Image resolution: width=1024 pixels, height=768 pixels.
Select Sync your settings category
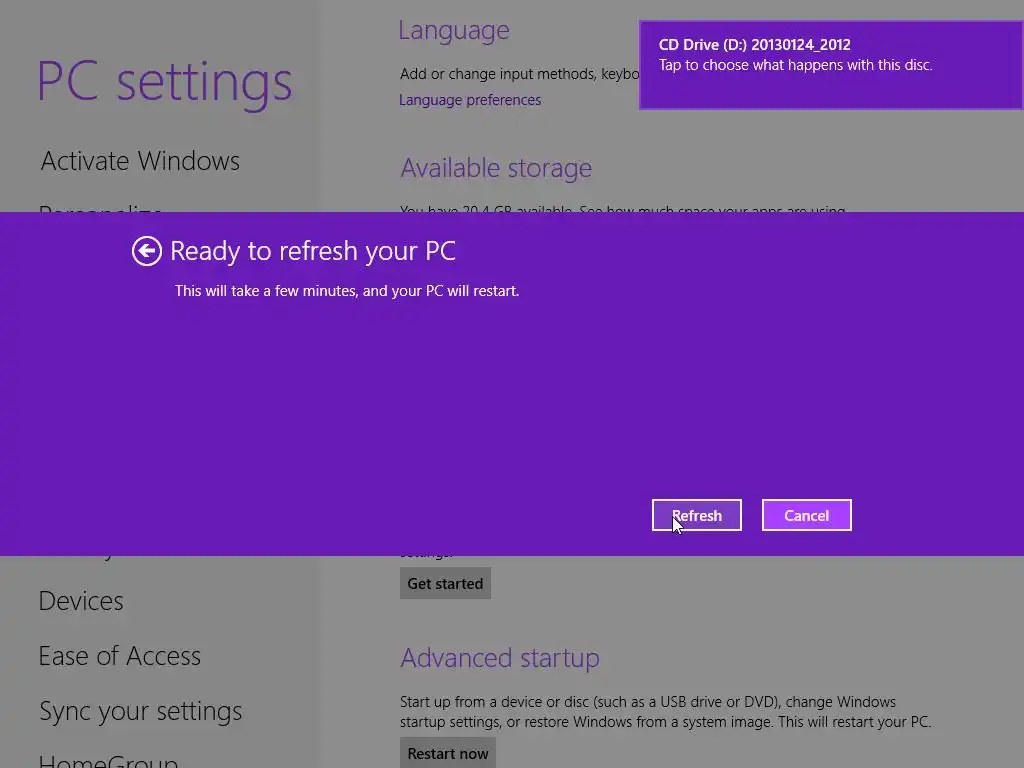[x=140, y=711]
